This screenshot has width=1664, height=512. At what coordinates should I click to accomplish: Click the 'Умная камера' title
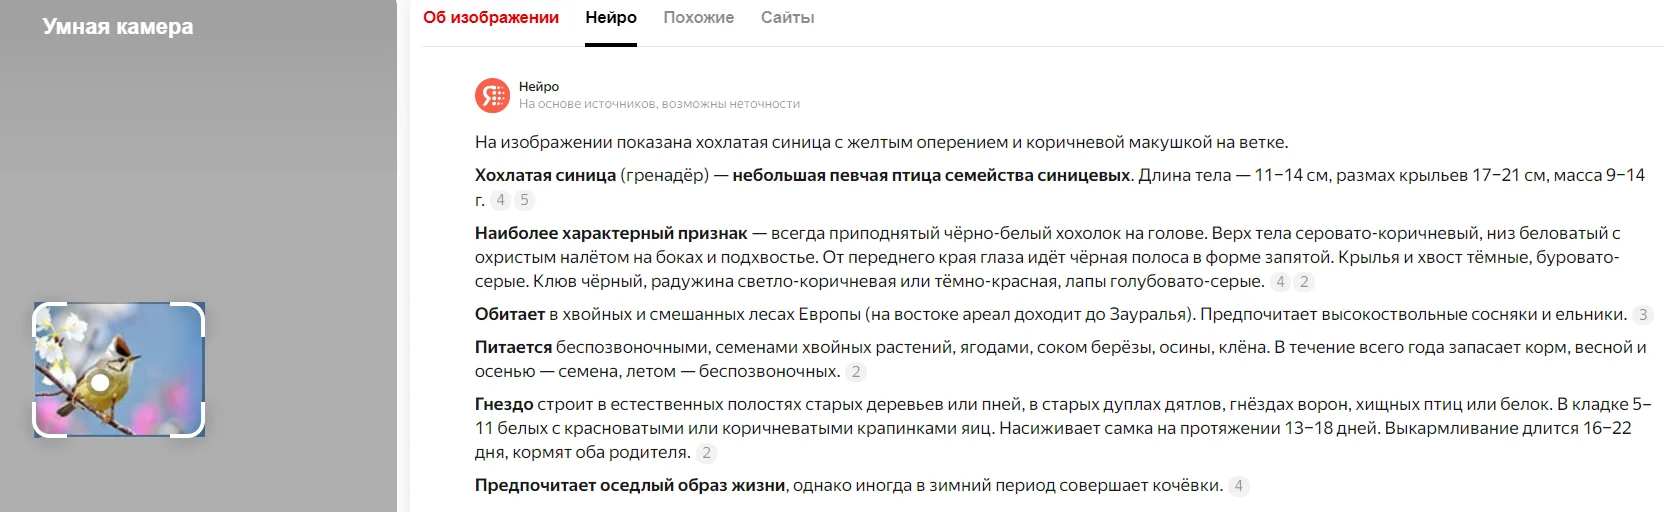pos(118,28)
